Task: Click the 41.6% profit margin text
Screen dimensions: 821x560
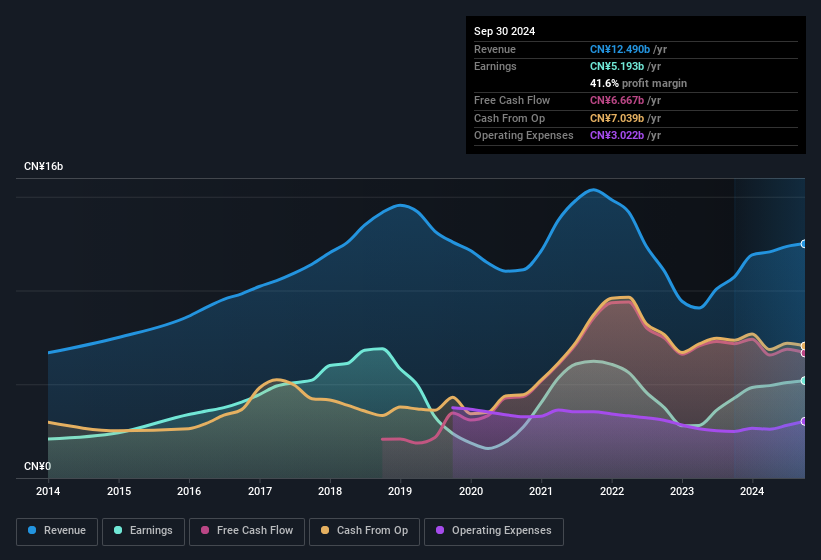Action: click(638, 83)
